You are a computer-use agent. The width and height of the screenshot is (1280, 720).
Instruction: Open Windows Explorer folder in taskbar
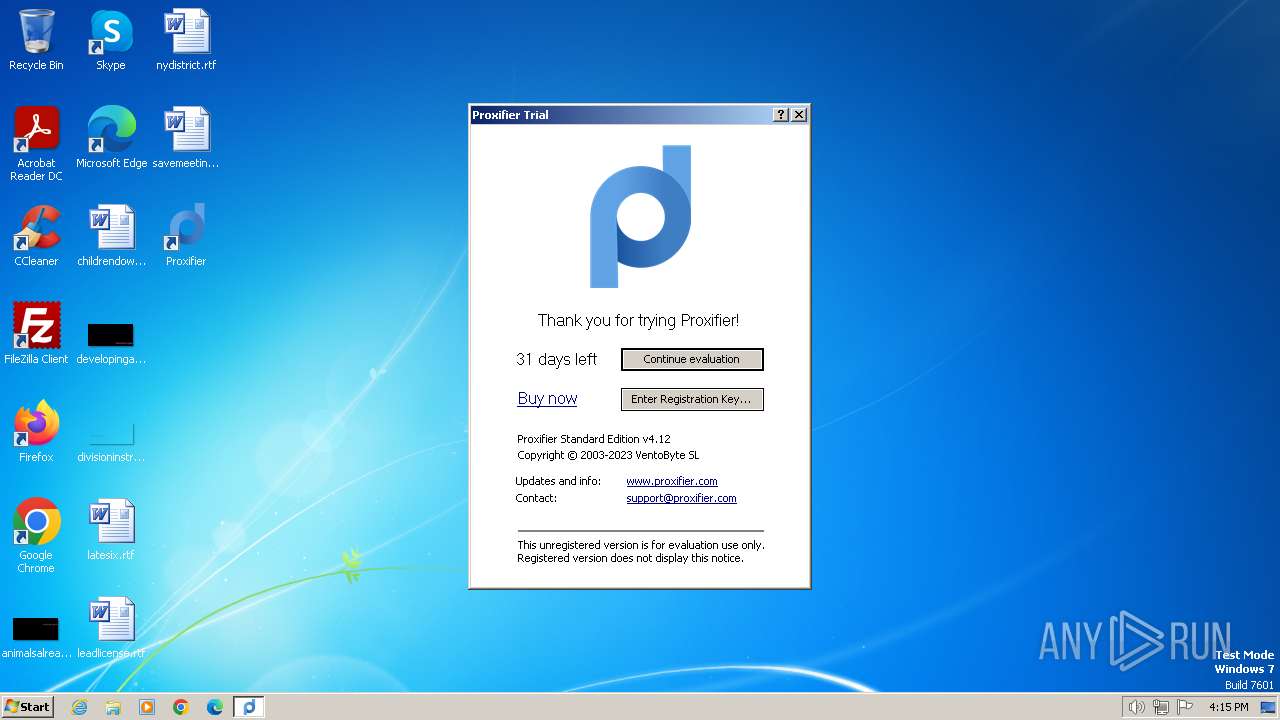(x=113, y=707)
